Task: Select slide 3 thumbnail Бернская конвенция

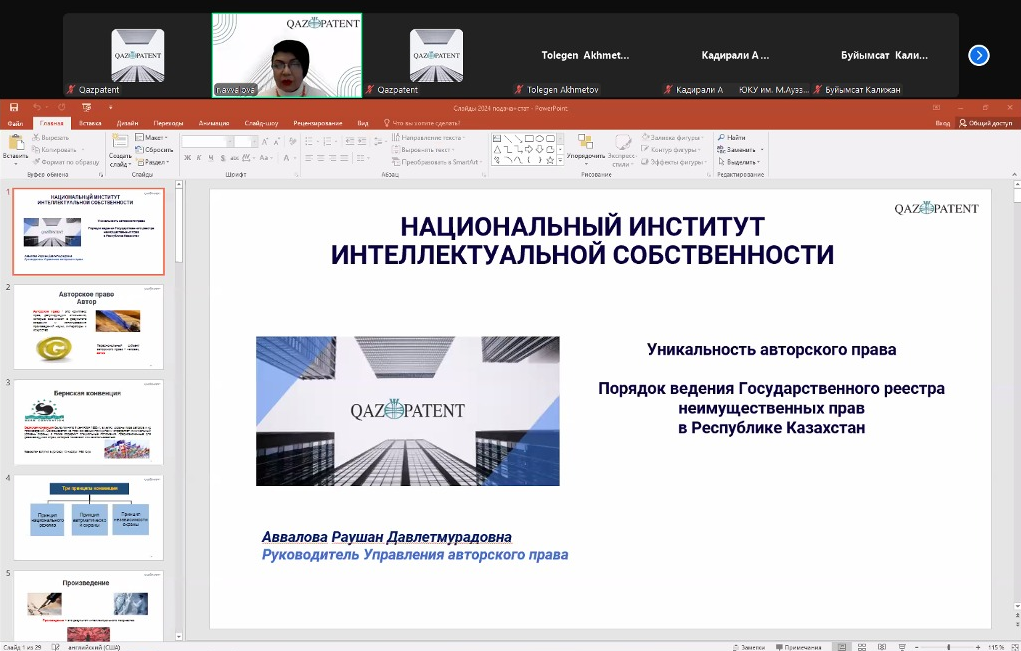Action: (88, 421)
